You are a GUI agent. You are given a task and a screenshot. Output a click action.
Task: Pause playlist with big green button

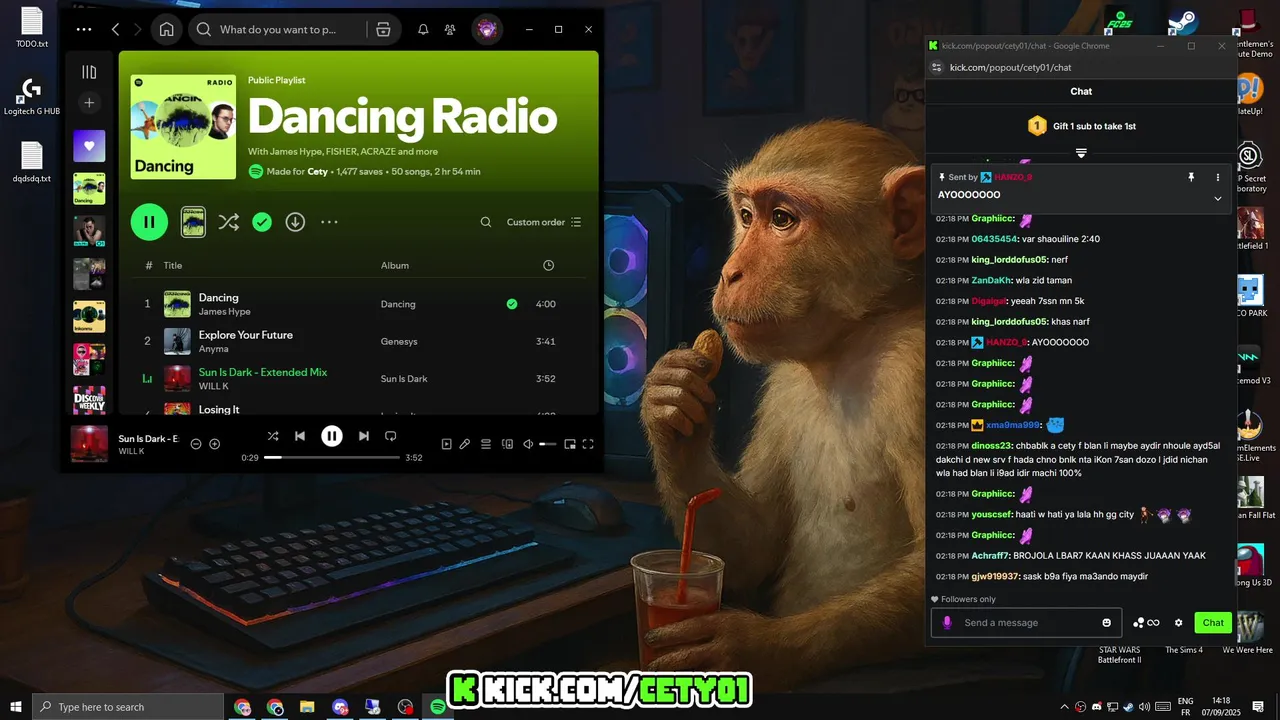[149, 222]
